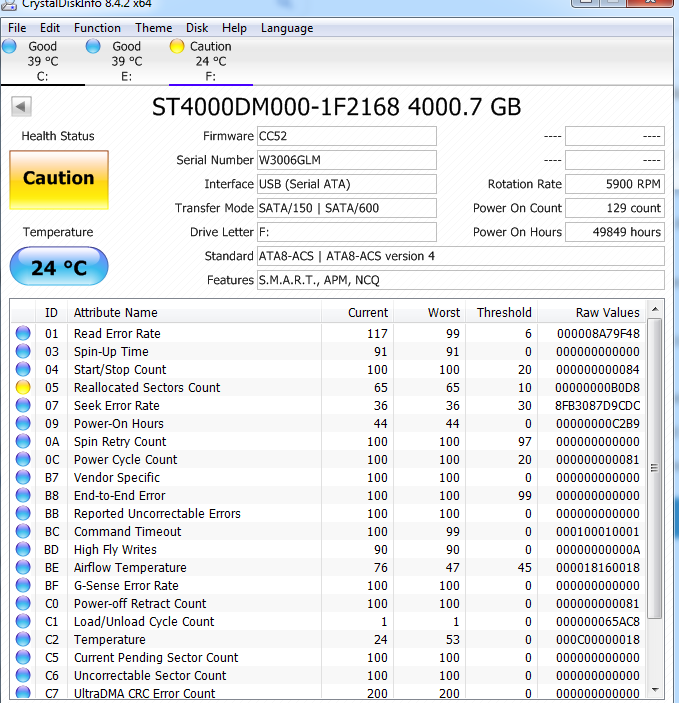Click the blue status orb for drive E:
Image resolution: width=679 pixels, height=703 pixels.
[93, 46]
